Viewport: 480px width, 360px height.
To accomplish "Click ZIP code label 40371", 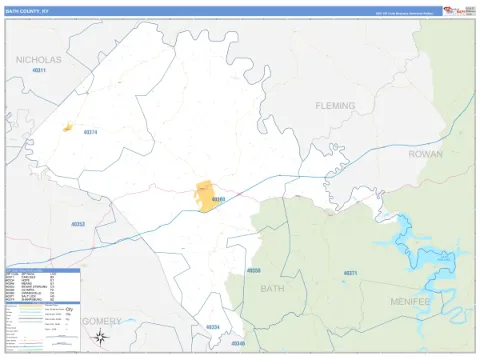I will (x=350, y=273).
